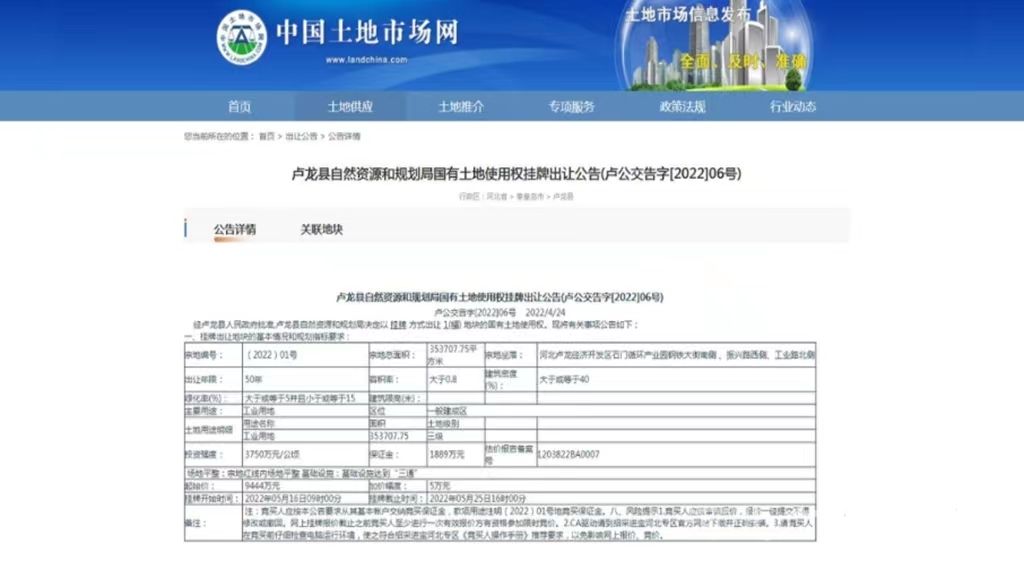
Task: Click 秦皇岛市 in the administrative region line
Action: tap(530, 197)
